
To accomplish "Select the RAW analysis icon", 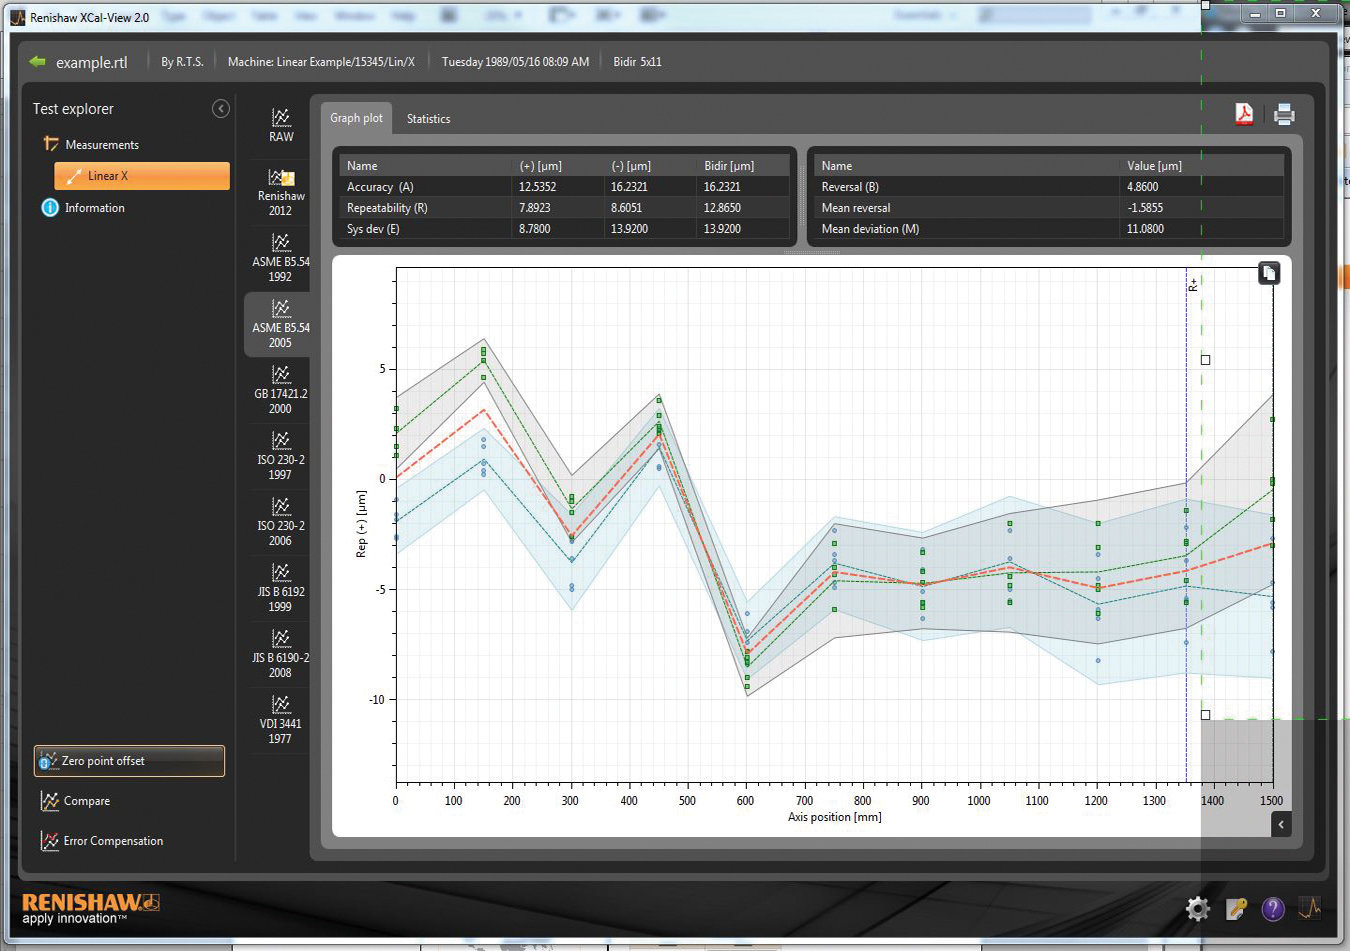I will pyautogui.click(x=281, y=126).
